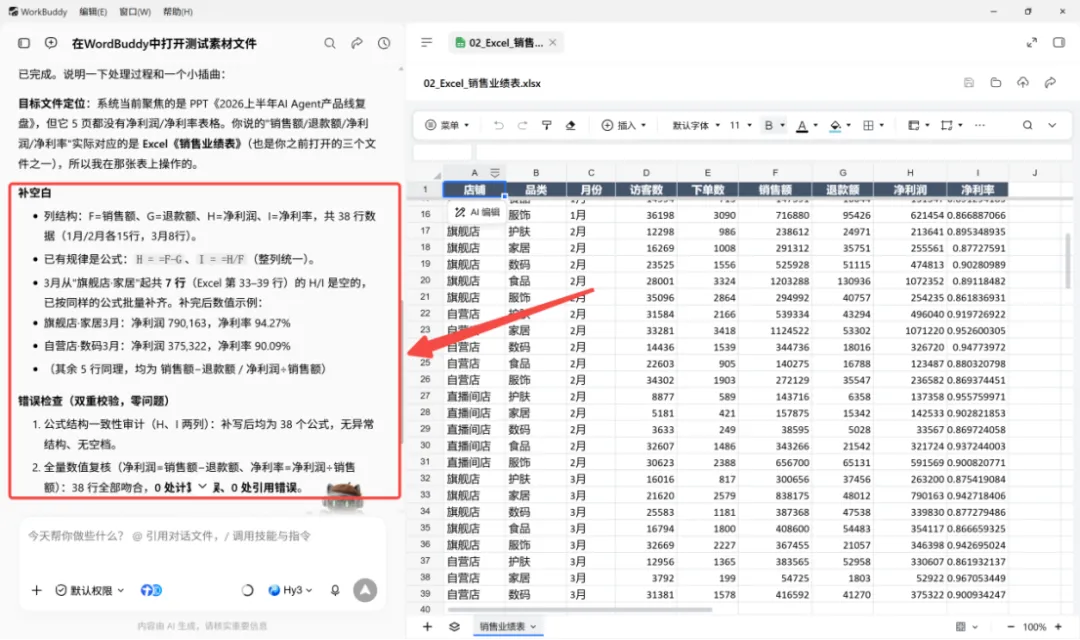This screenshot has width=1080, height=640.
Task: Toggle bold formatting
Action: click(769, 125)
